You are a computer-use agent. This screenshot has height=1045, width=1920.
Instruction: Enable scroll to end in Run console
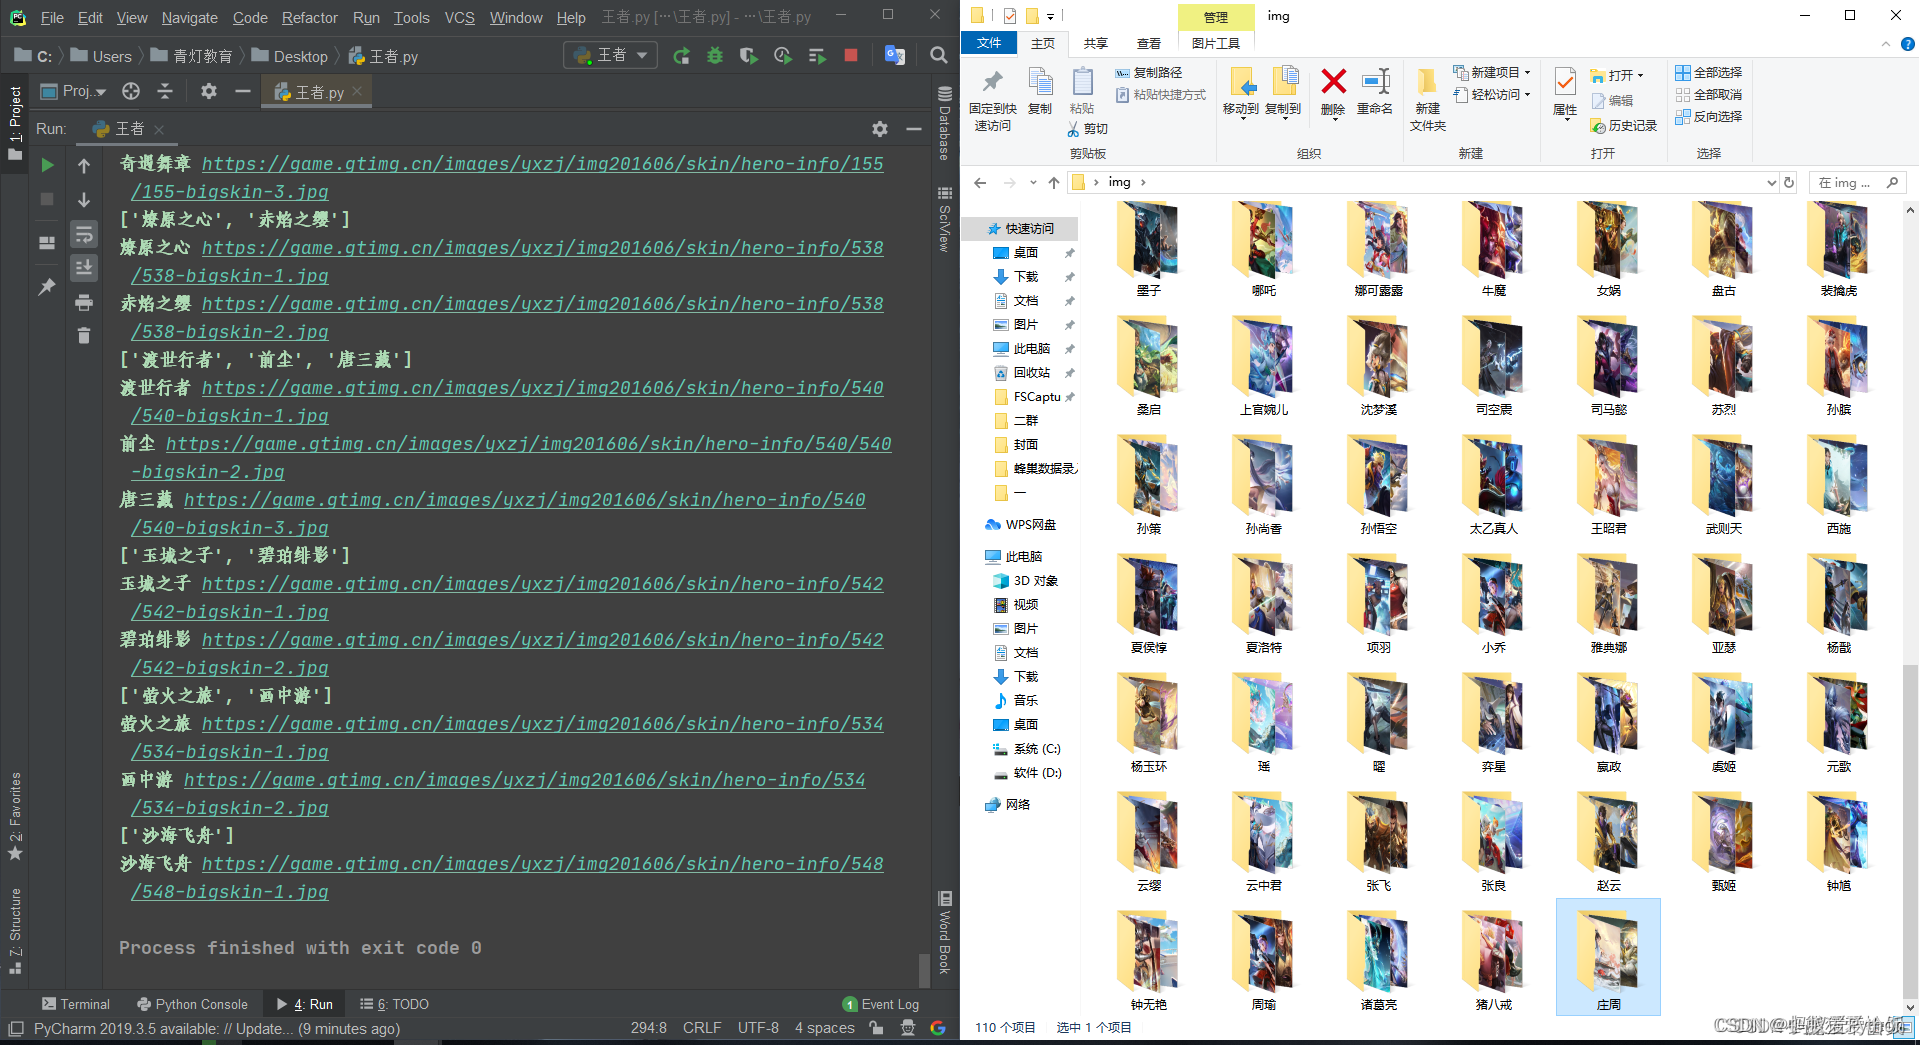pos(84,267)
